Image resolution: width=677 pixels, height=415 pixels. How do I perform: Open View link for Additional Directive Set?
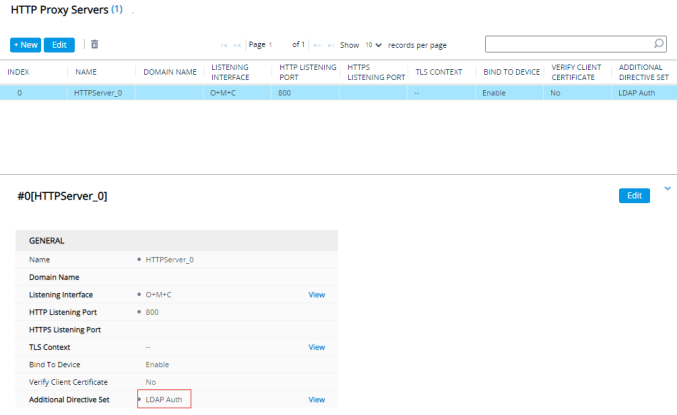tap(316, 399)
